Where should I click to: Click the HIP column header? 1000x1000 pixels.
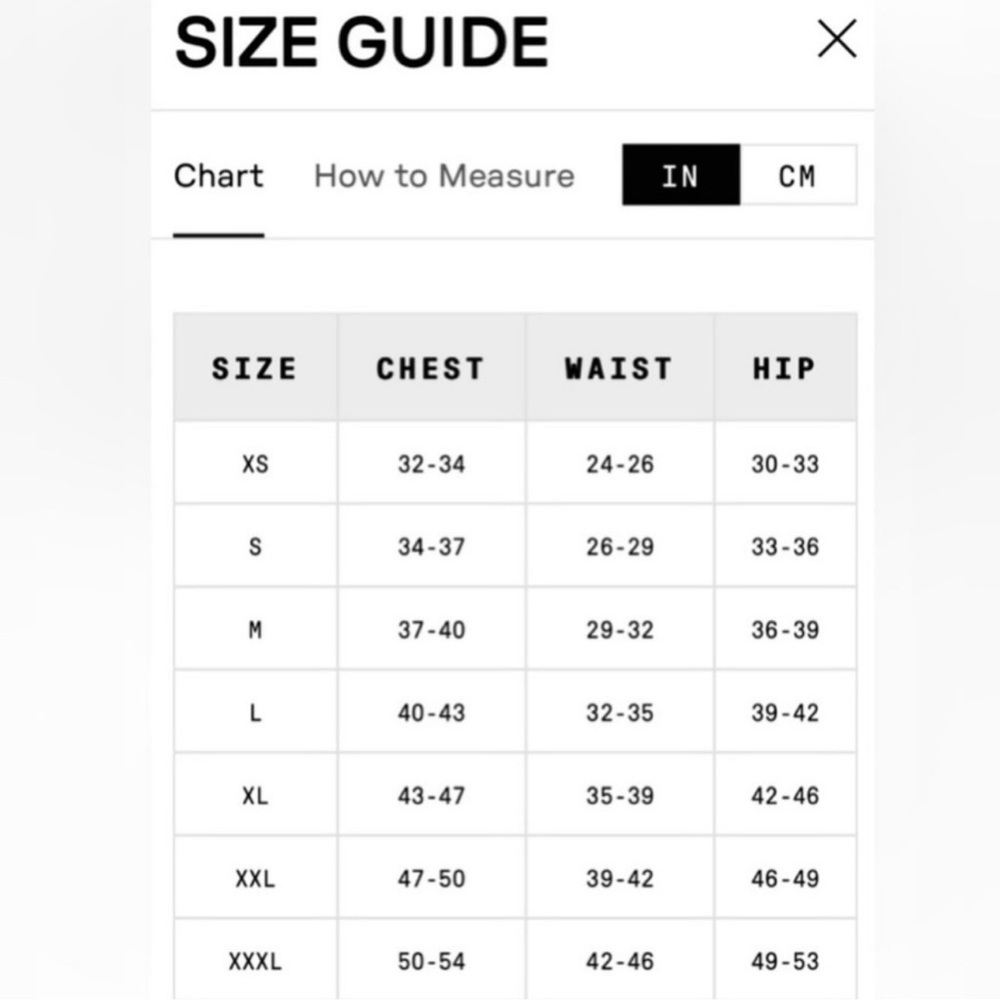click(785, 368)
